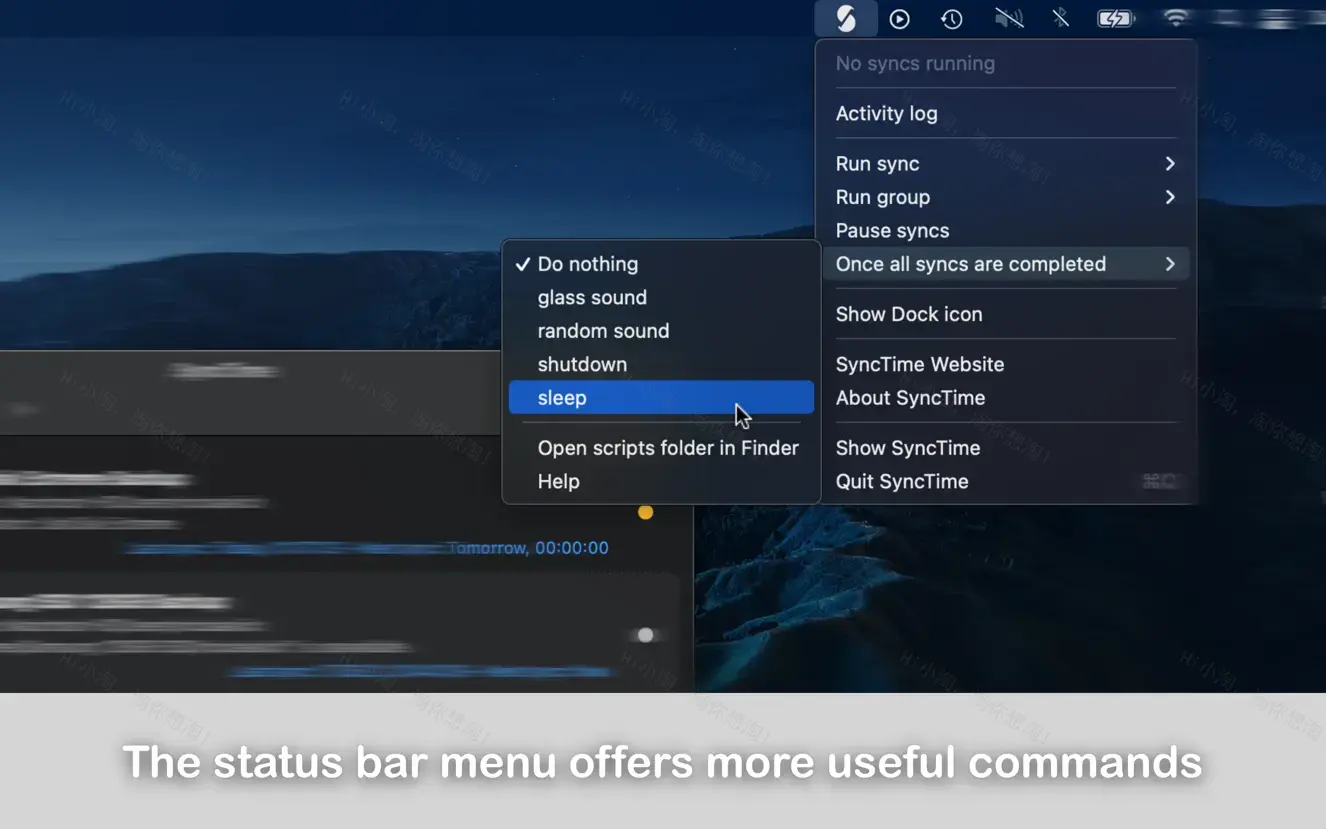Toggle "Show Dock icon" on
This screenshot has height=829, width=1326.
[x=909, y=313]
